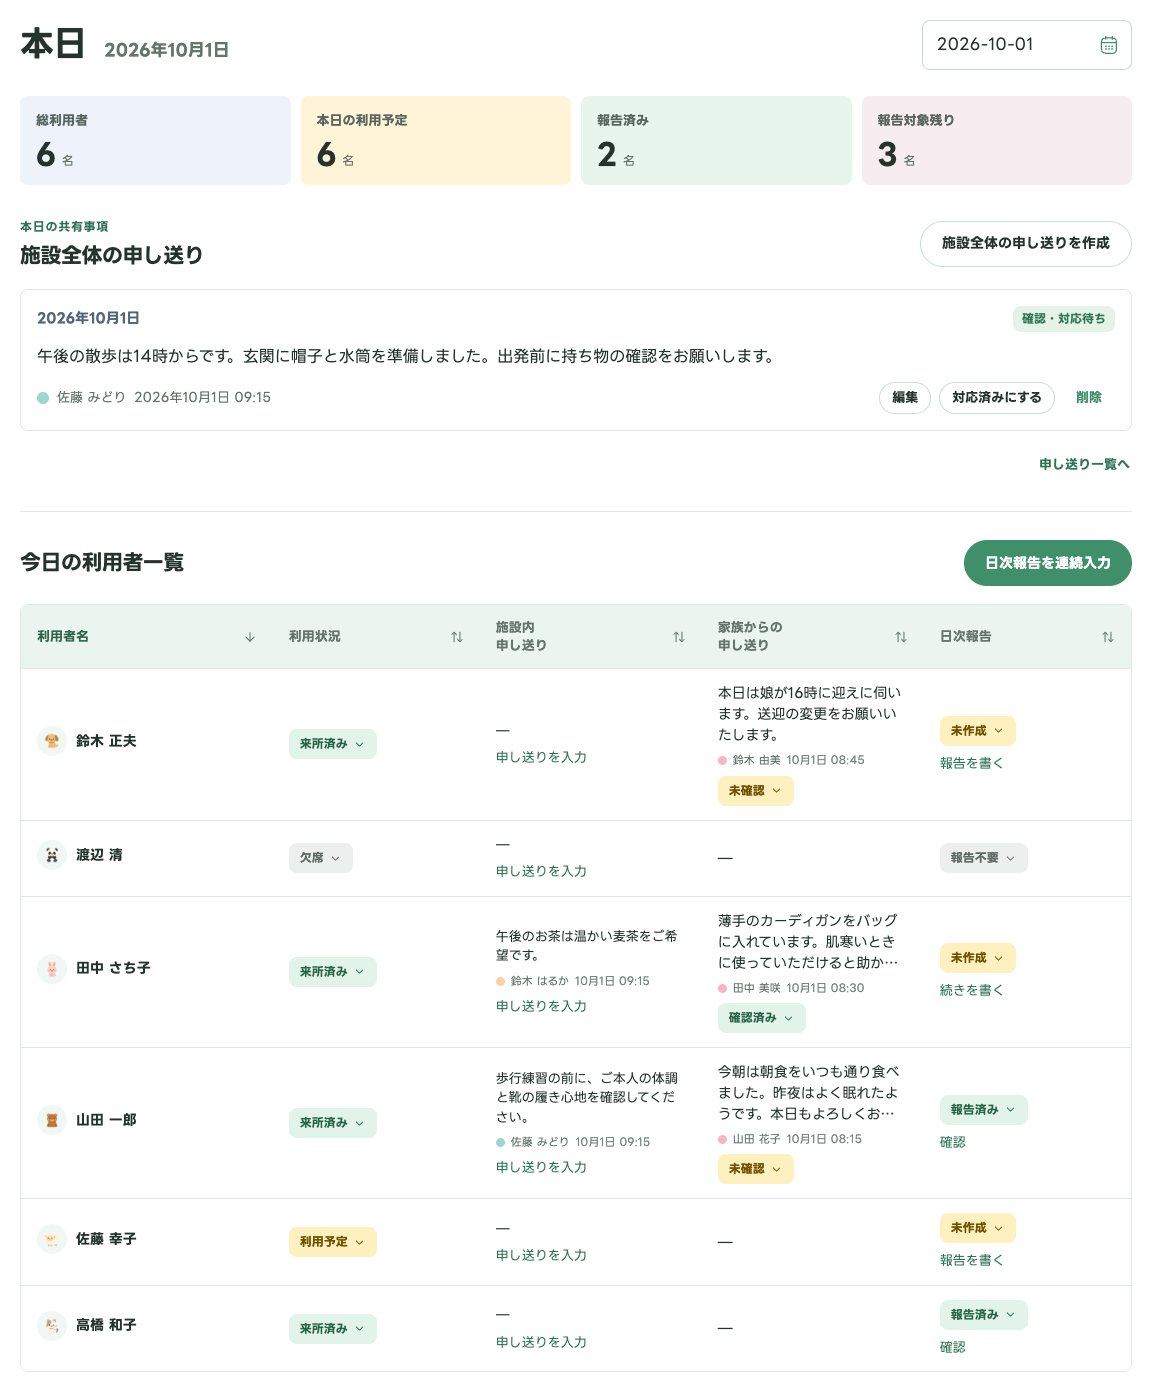Screen dimensions: 1152x1393
Task: Click the name 山田 一郎
Action: 106,1120
